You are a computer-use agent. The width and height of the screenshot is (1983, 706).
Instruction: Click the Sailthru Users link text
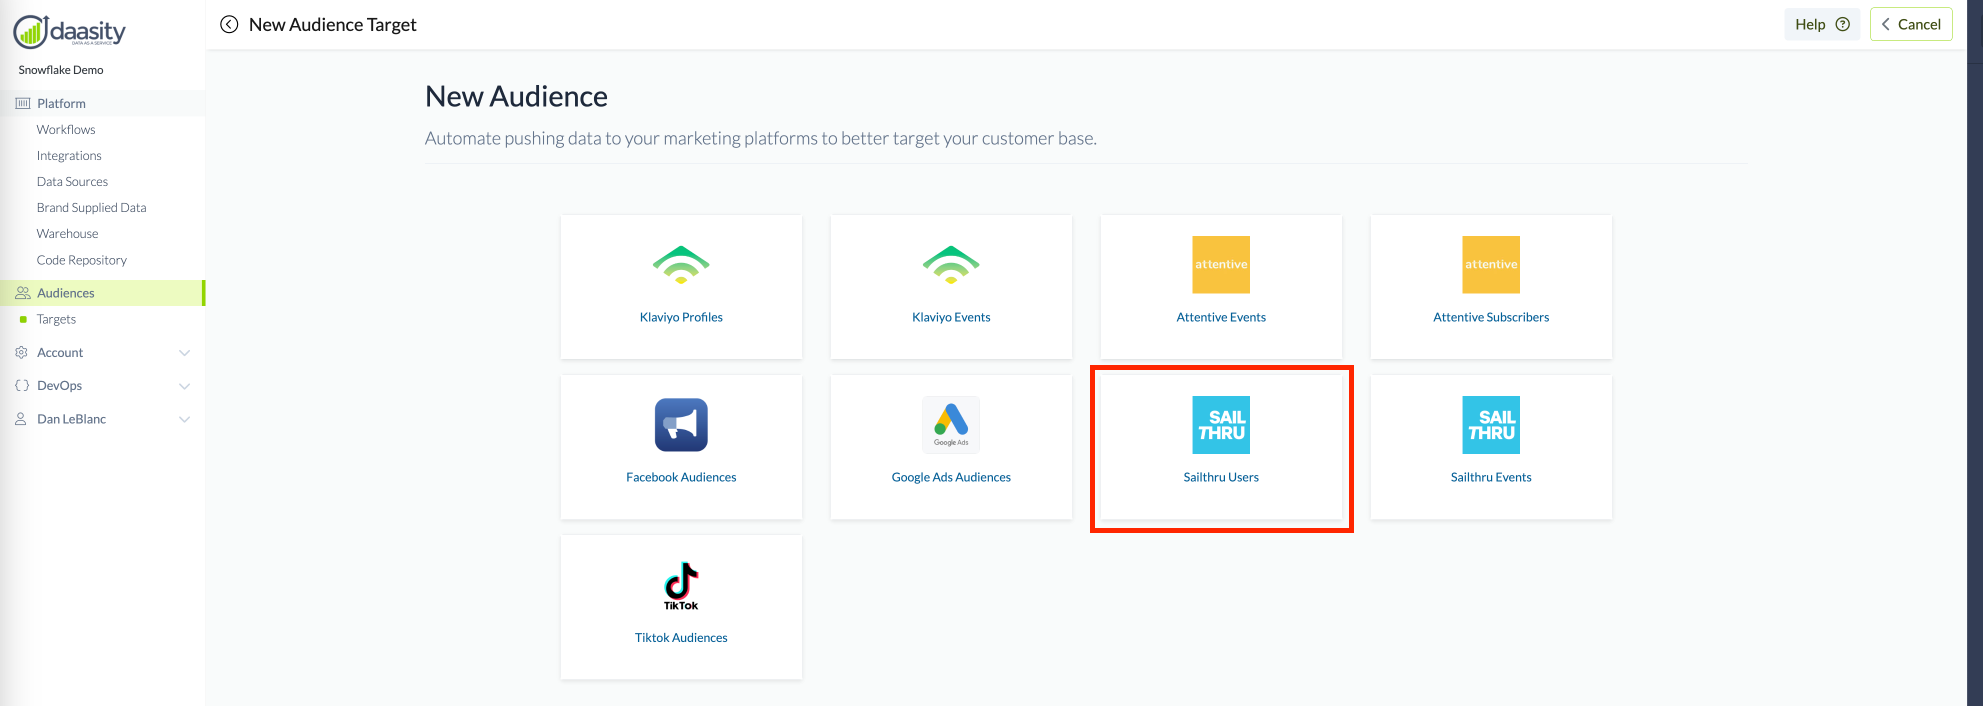(x=1221, y=478)
